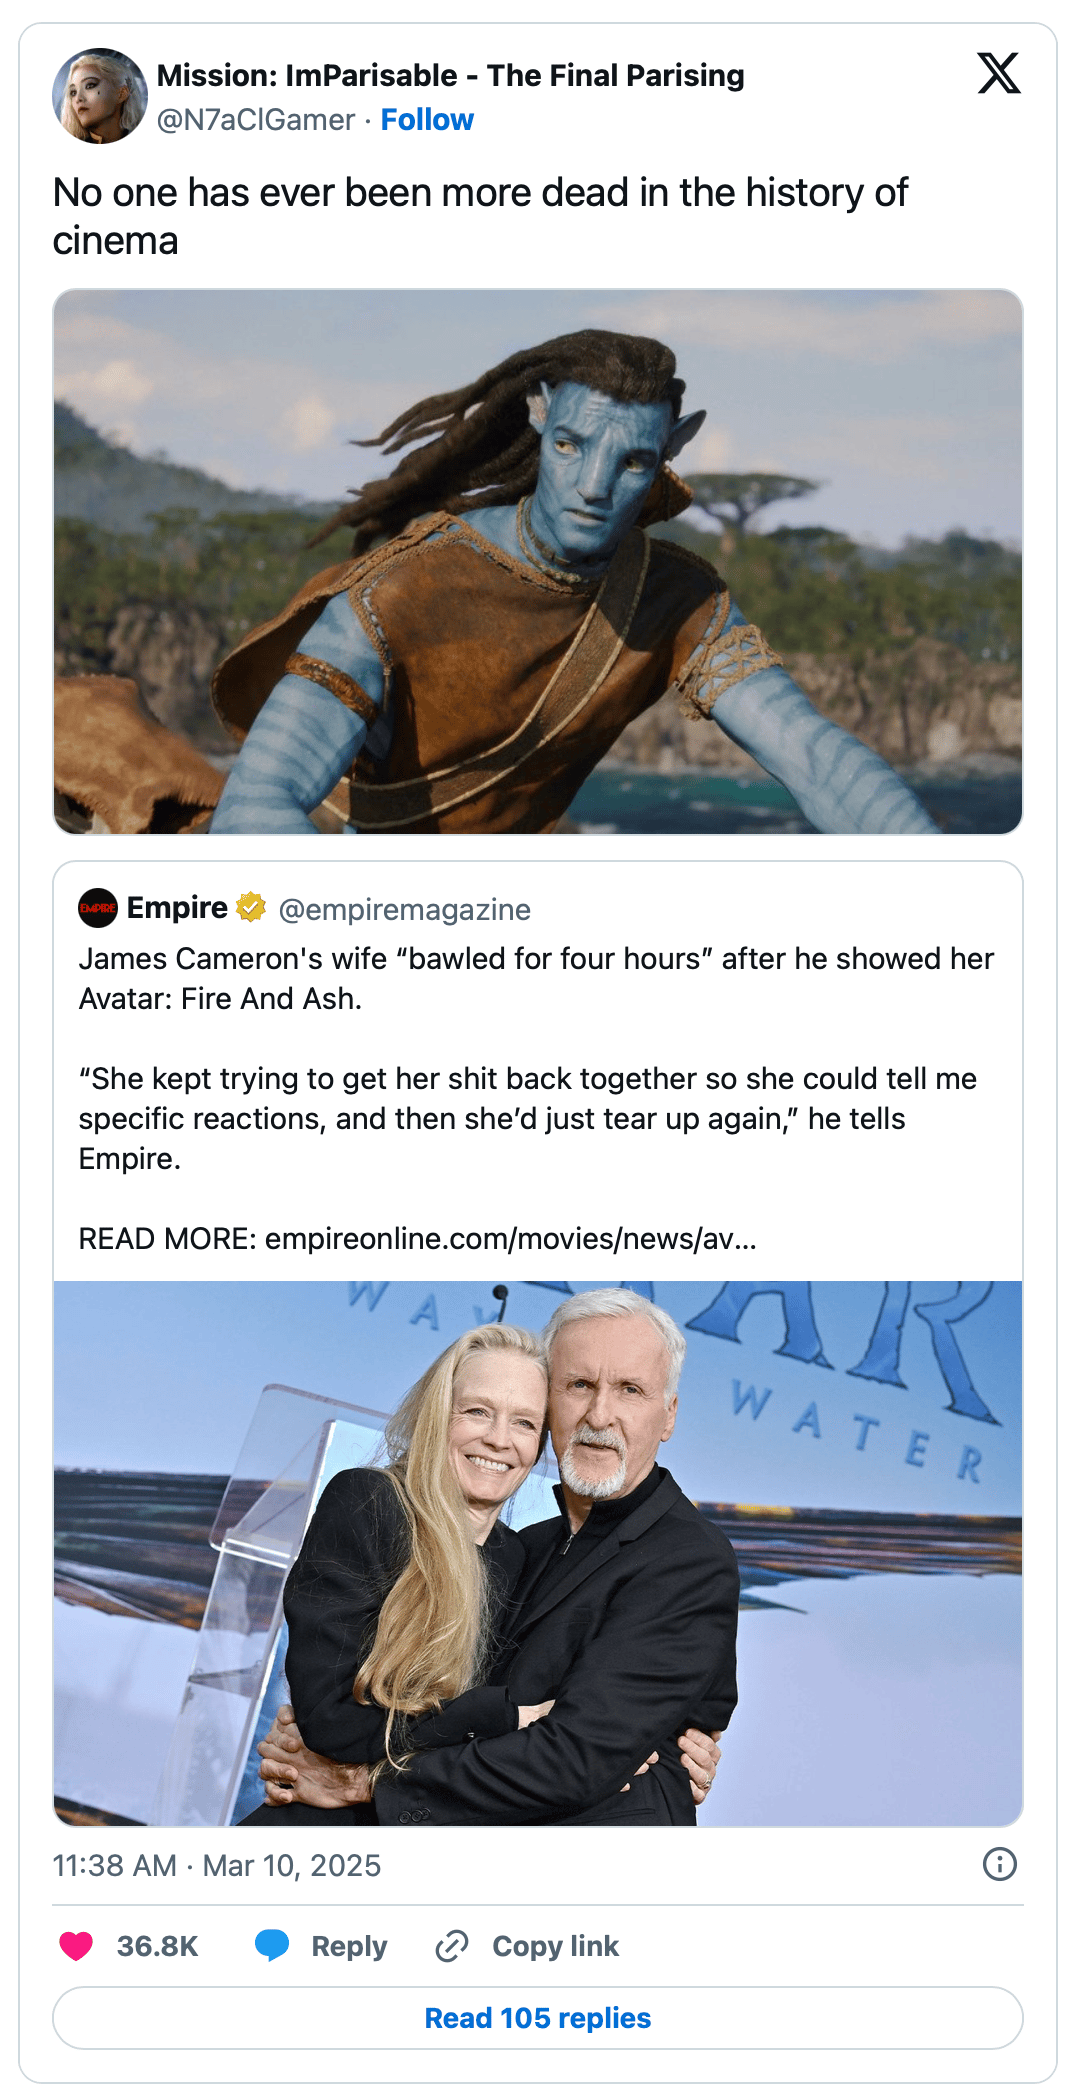The width and height of the screenshot is (1076, 2094).
Task: Open the Avatar Na'vi character image
Action: click(538, 562)
